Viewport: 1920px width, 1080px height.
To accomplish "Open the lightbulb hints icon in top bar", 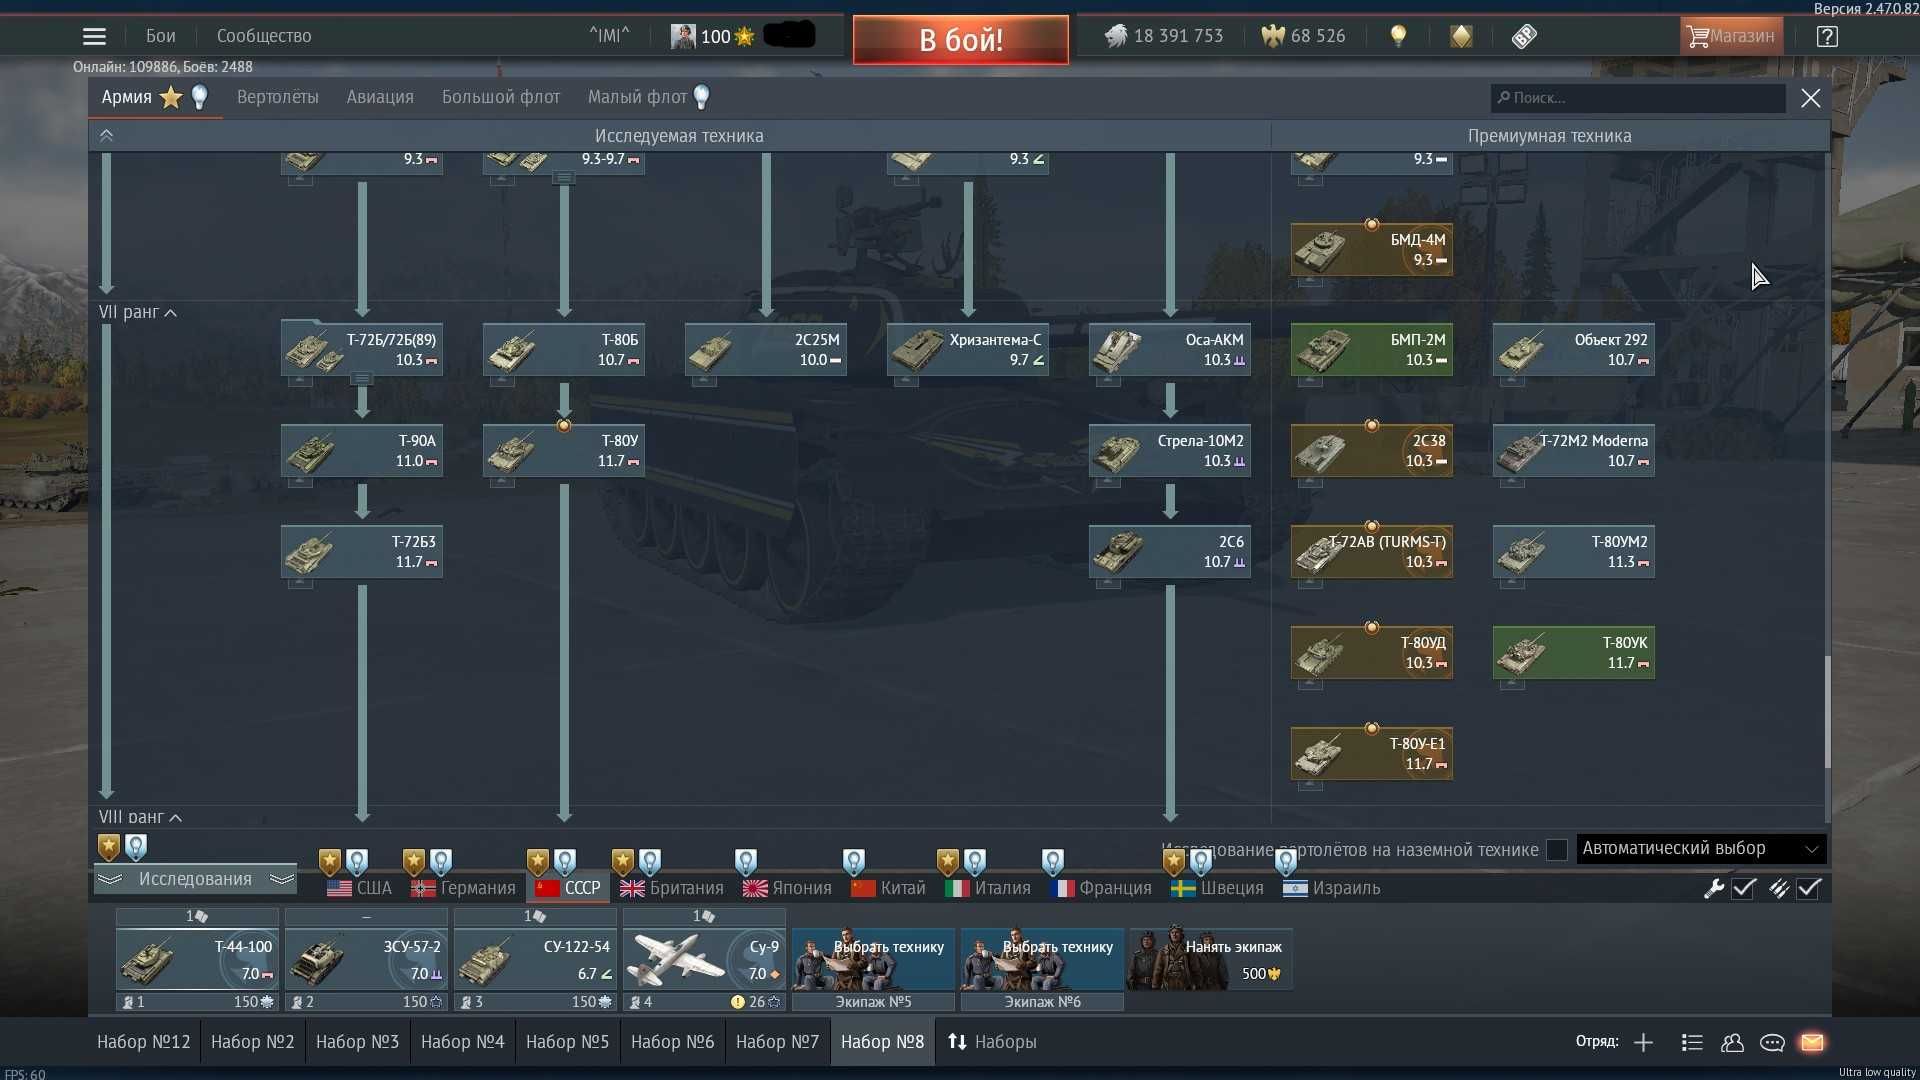I will [x=1398, y=36].
